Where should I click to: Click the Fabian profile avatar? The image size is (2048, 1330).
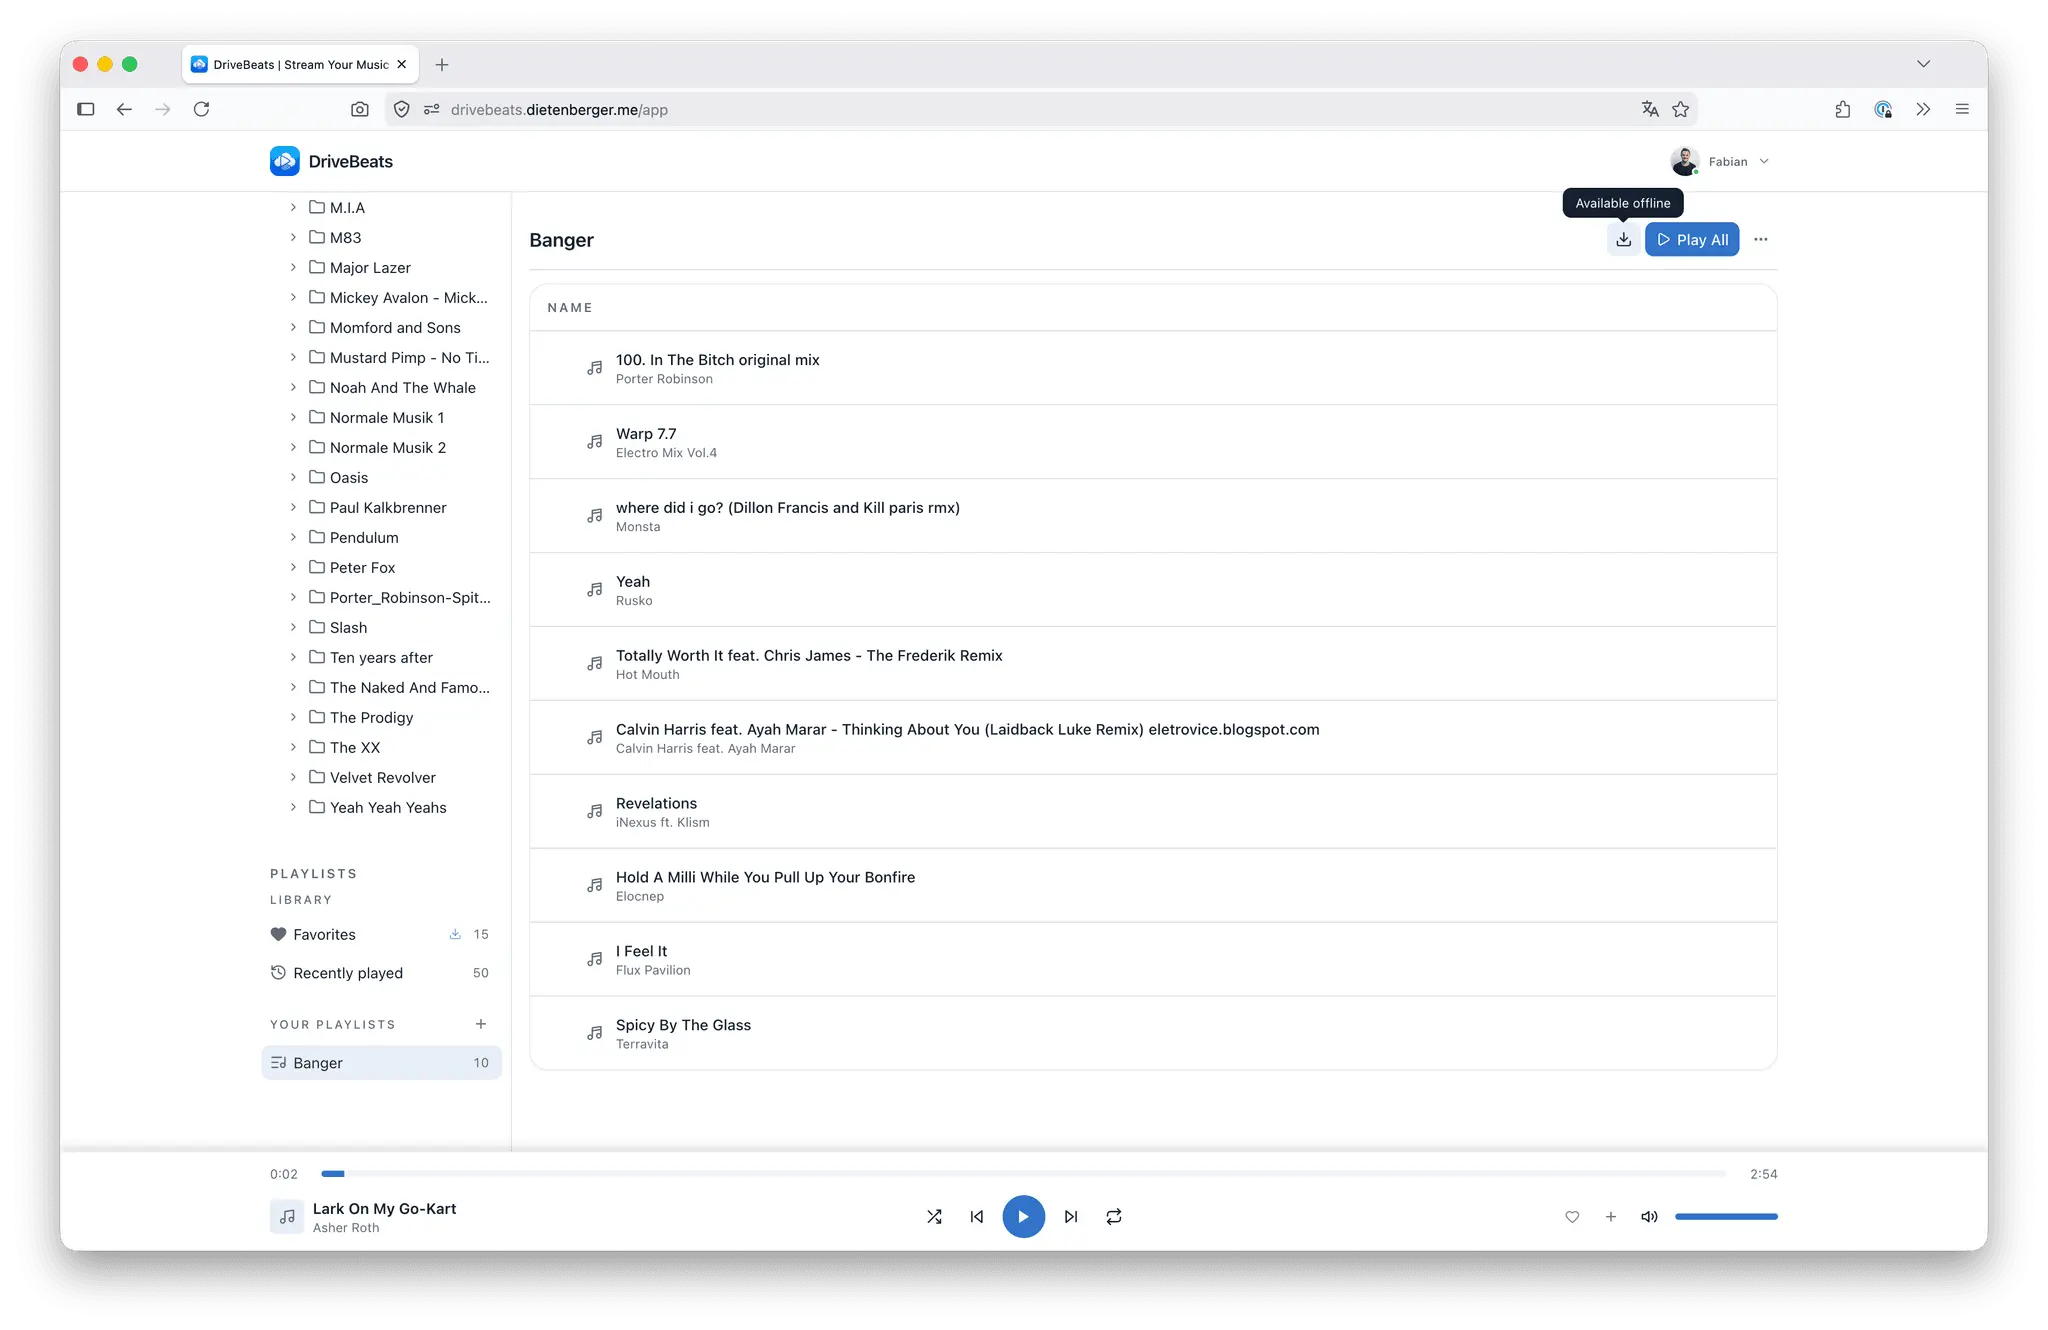pyautogui.click(x=1684, y=161)
